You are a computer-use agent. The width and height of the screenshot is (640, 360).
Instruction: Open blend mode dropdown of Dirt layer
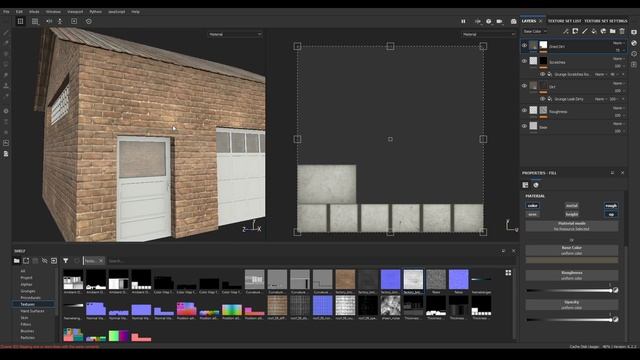(618, 83)
